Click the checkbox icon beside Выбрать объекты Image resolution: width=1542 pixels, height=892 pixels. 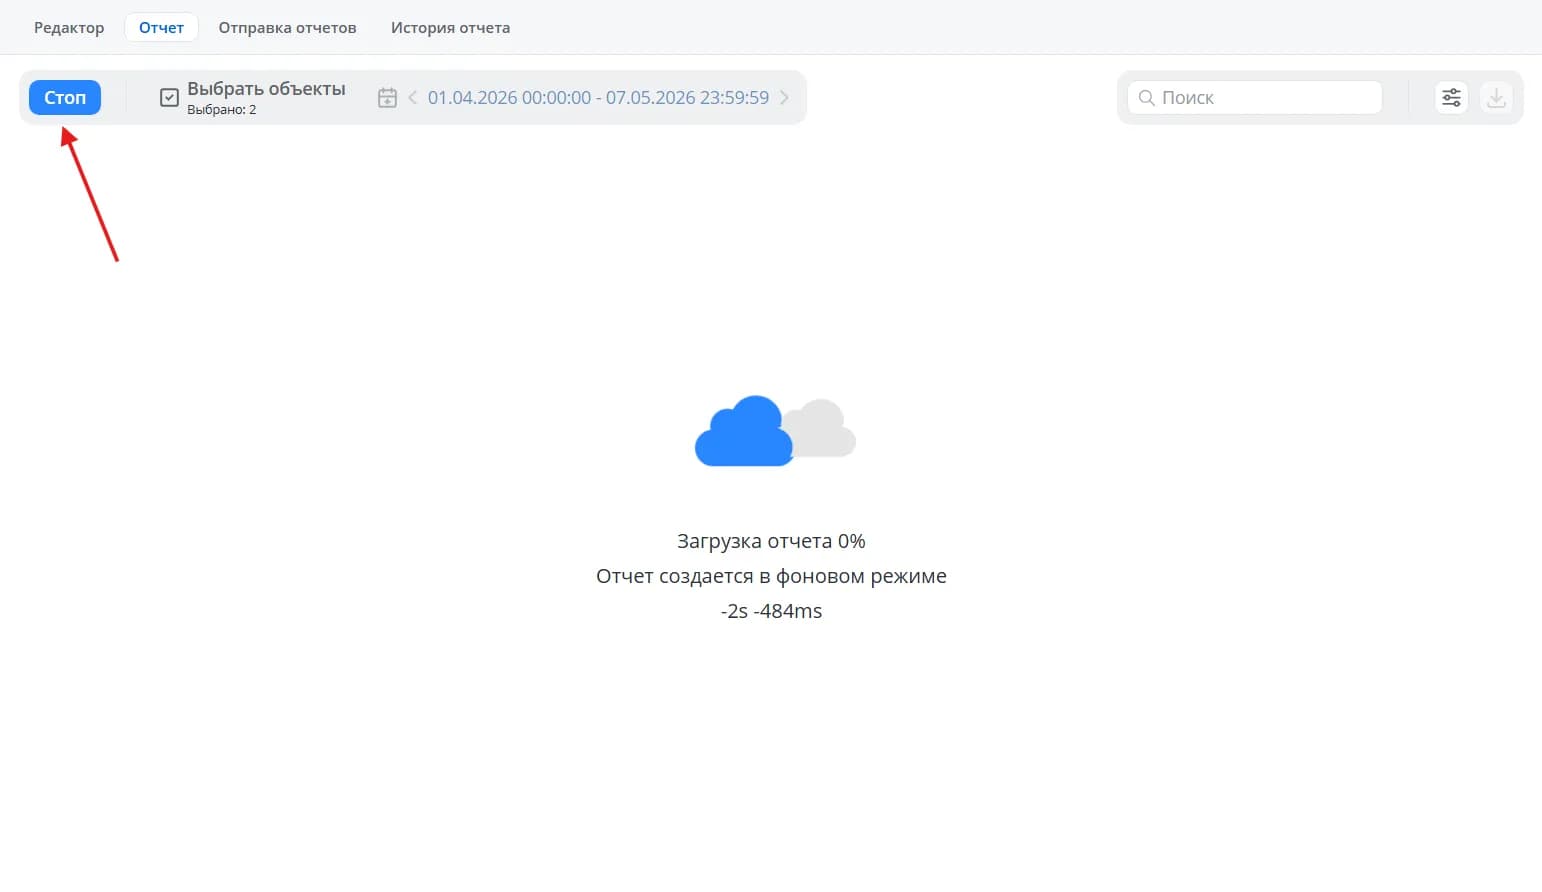pyautogui.click(x=170, y=97)
